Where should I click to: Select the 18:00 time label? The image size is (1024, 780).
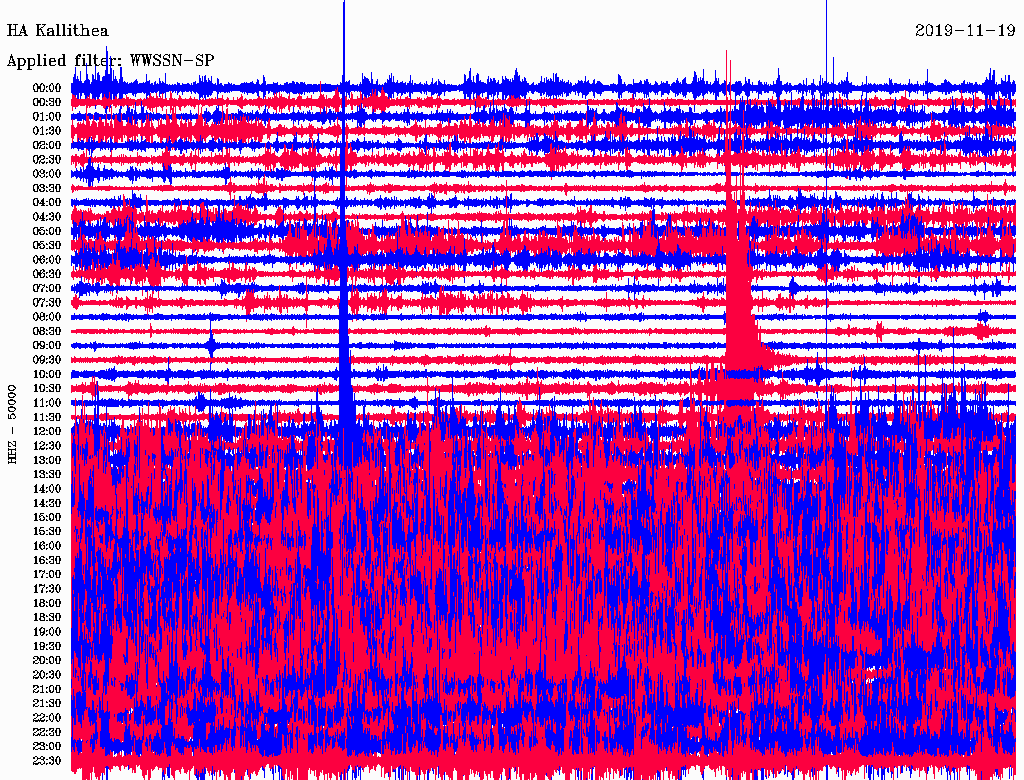tap(47, 604)
